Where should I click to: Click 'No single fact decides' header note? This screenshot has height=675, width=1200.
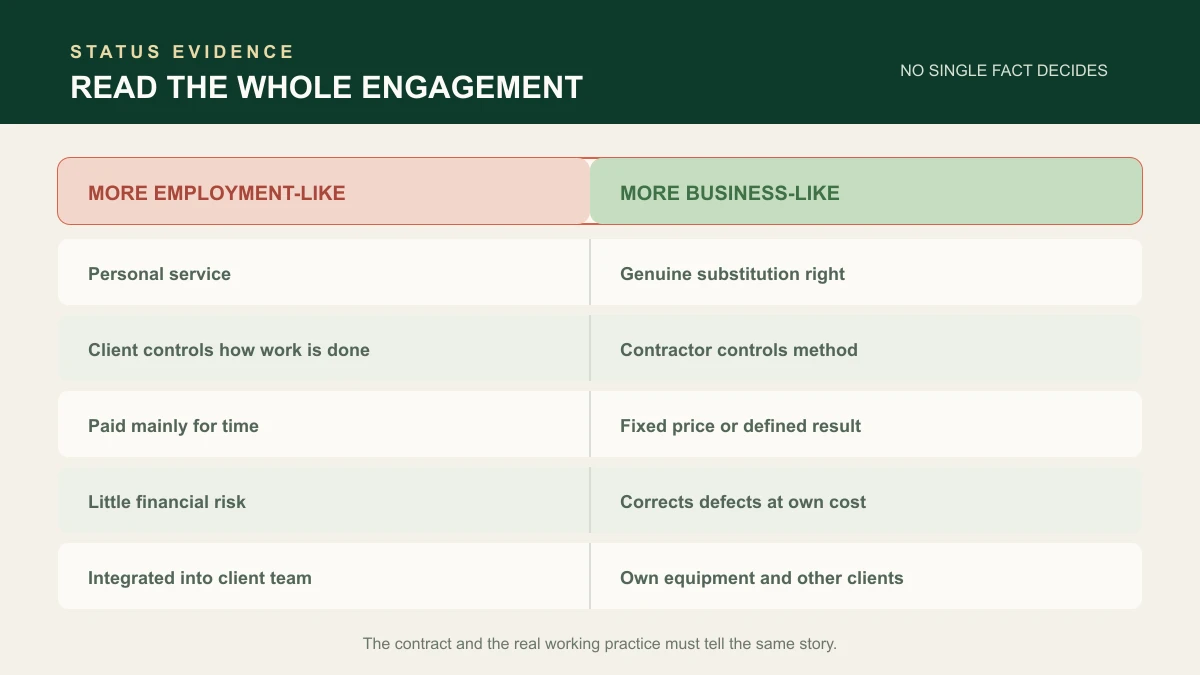point(1004,71)
